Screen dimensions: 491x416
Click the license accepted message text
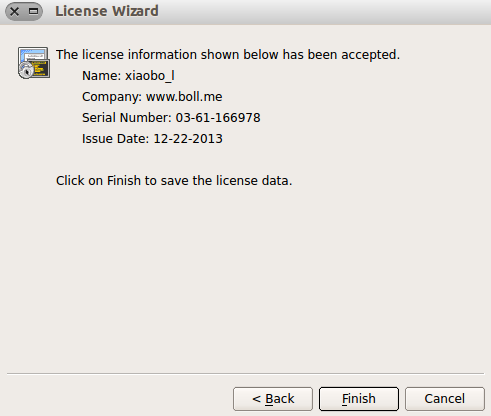[228, 55]
